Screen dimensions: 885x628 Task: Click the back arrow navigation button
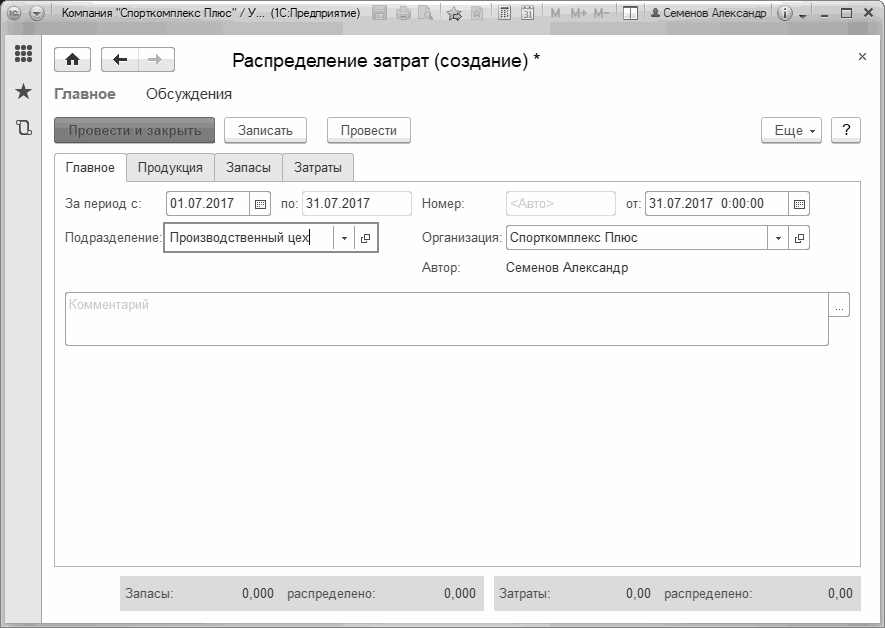[x=120, y=60]
